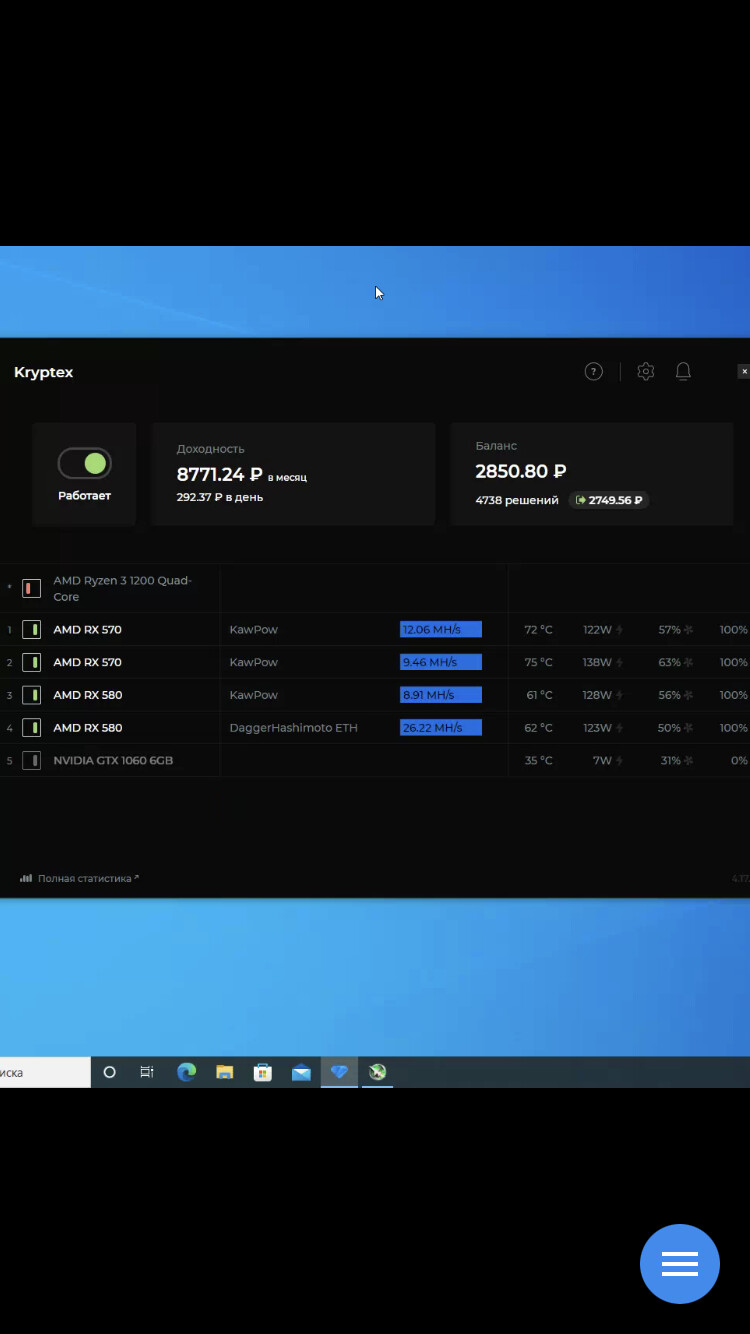The width and height of the screenshot is (750, 1334).
Task: Click the lightning icon beside 123W
Action: click(620, 728)
